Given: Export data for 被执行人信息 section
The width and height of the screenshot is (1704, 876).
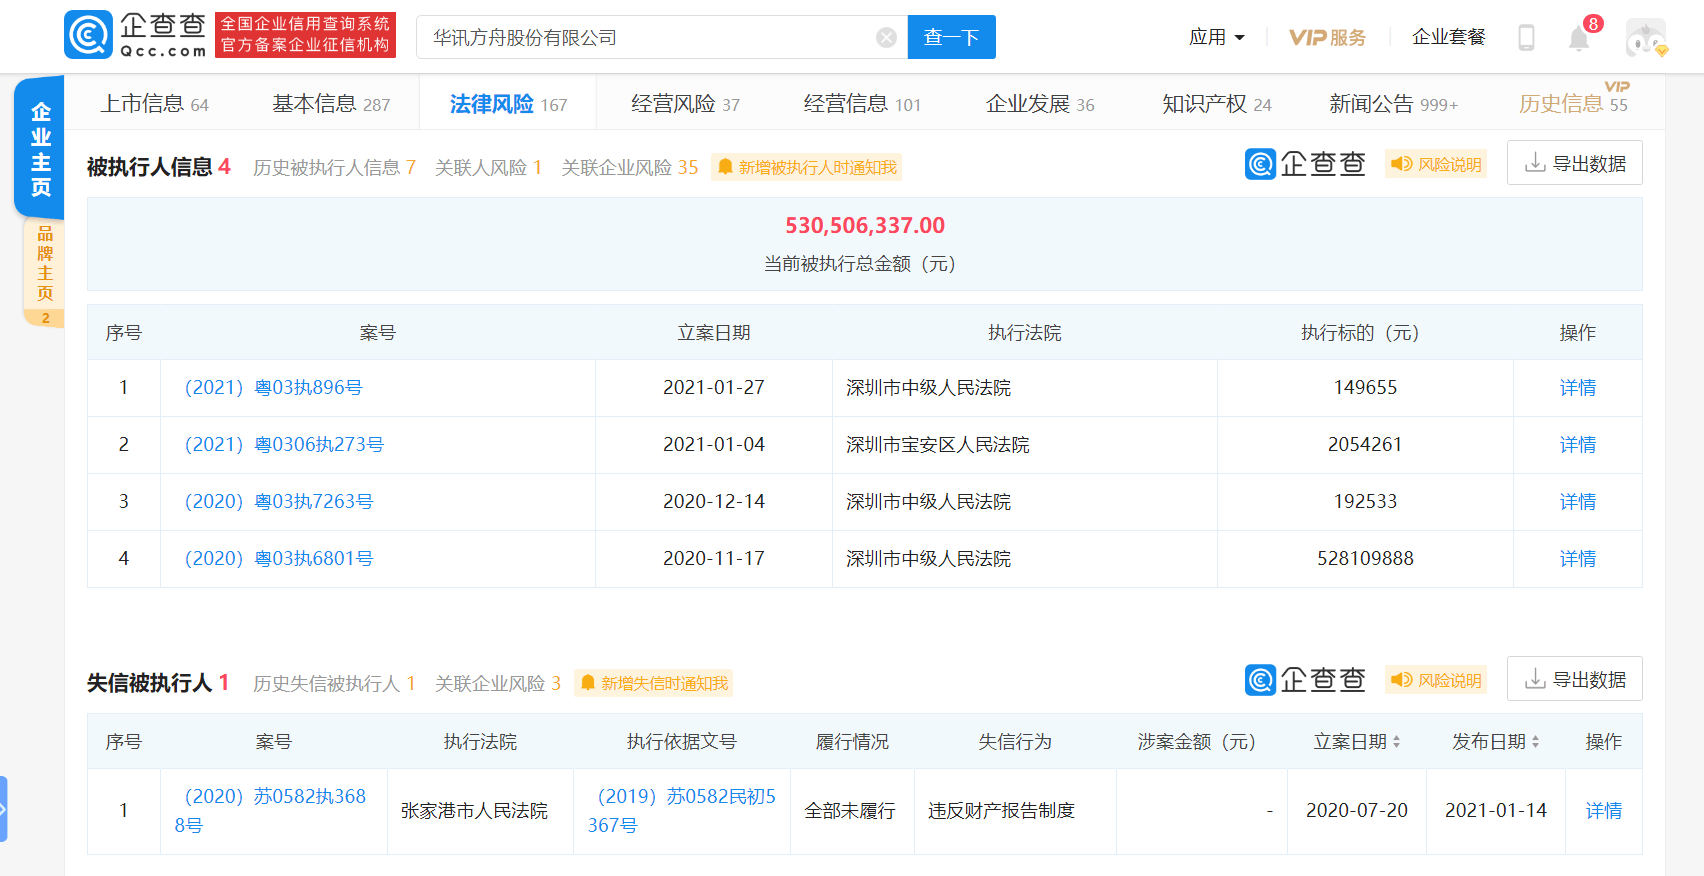Looking at the screenshot, I should [x=1575, y=163].
